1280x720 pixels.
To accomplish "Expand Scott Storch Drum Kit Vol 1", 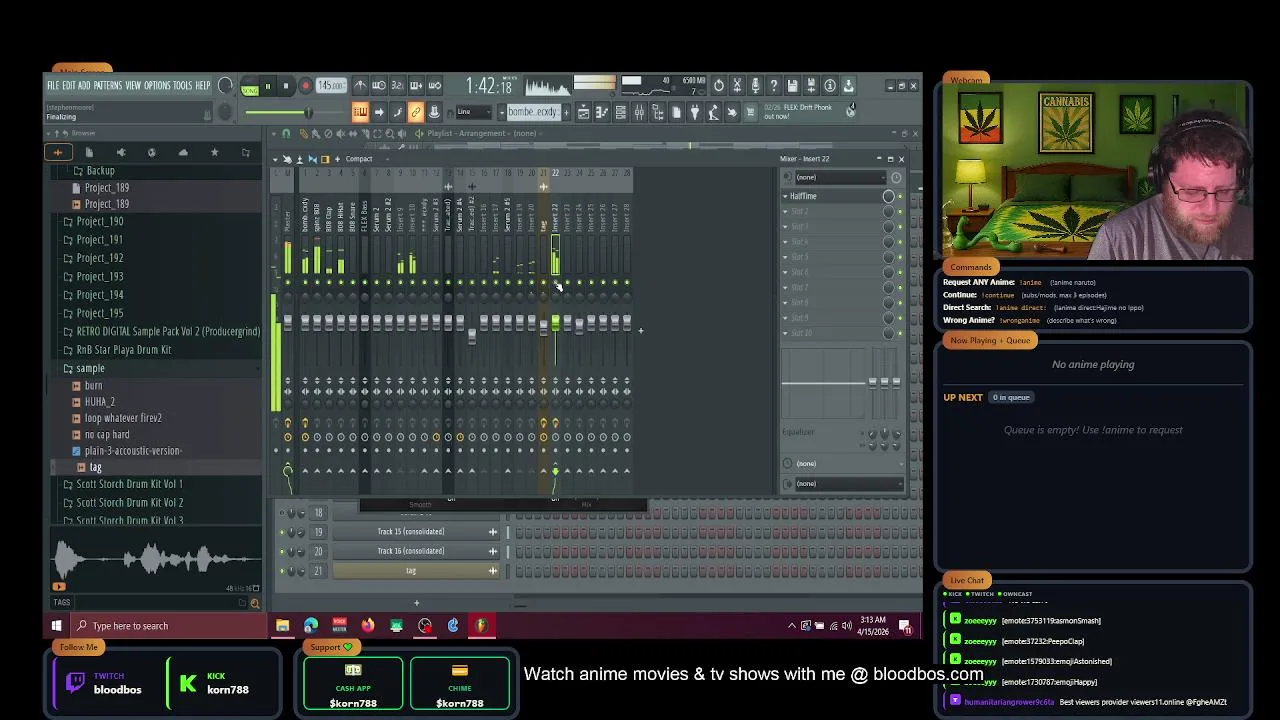I will (130, 484).
